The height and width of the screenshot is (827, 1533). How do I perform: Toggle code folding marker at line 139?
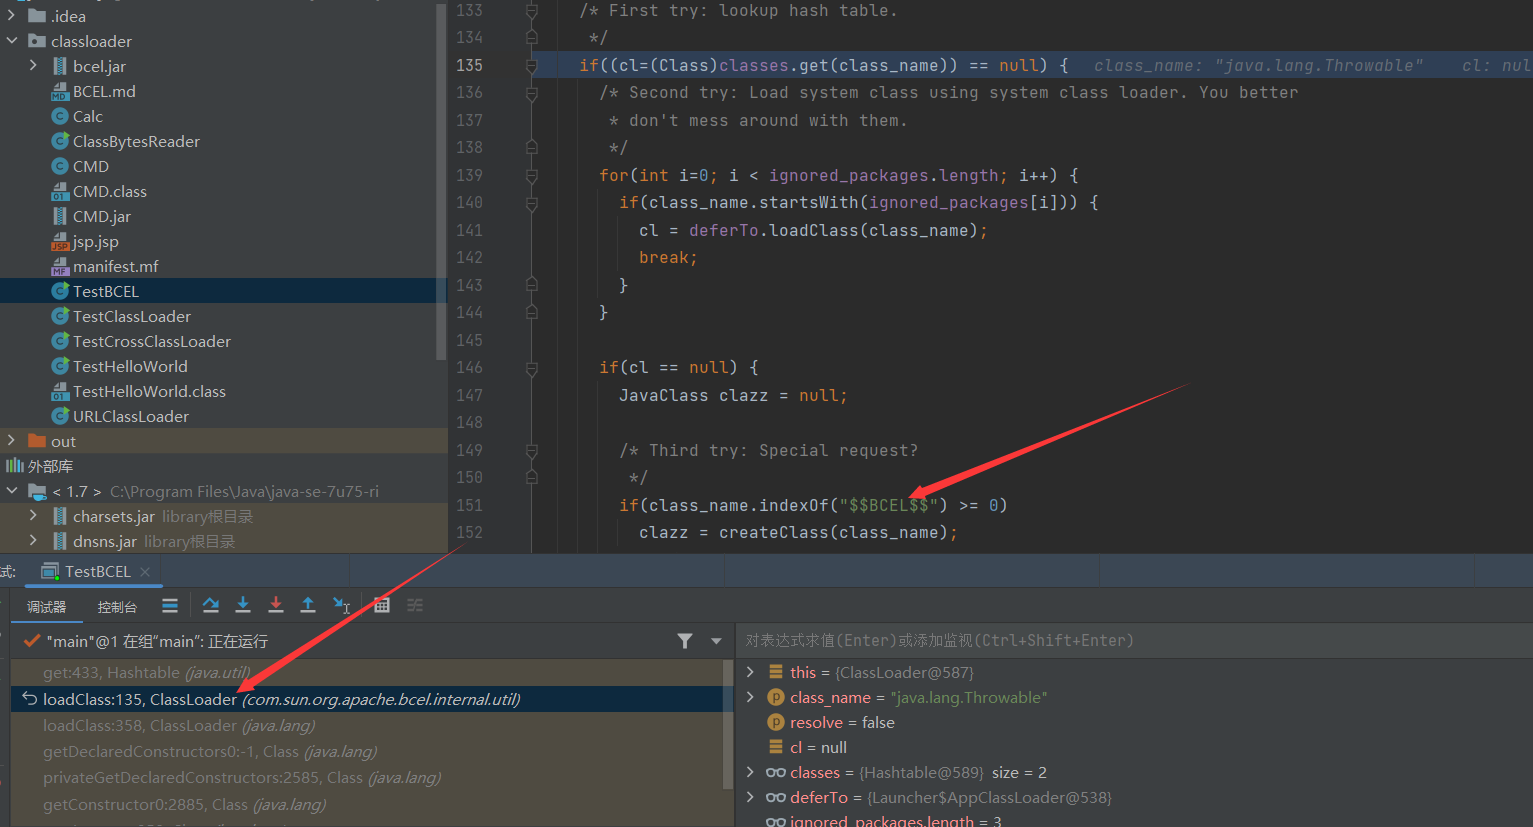(532, 176)
